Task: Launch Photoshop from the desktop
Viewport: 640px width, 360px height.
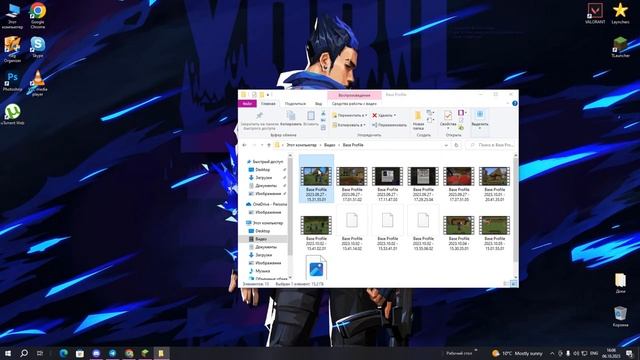Action: pyautogui.click(x=12, y=81)
